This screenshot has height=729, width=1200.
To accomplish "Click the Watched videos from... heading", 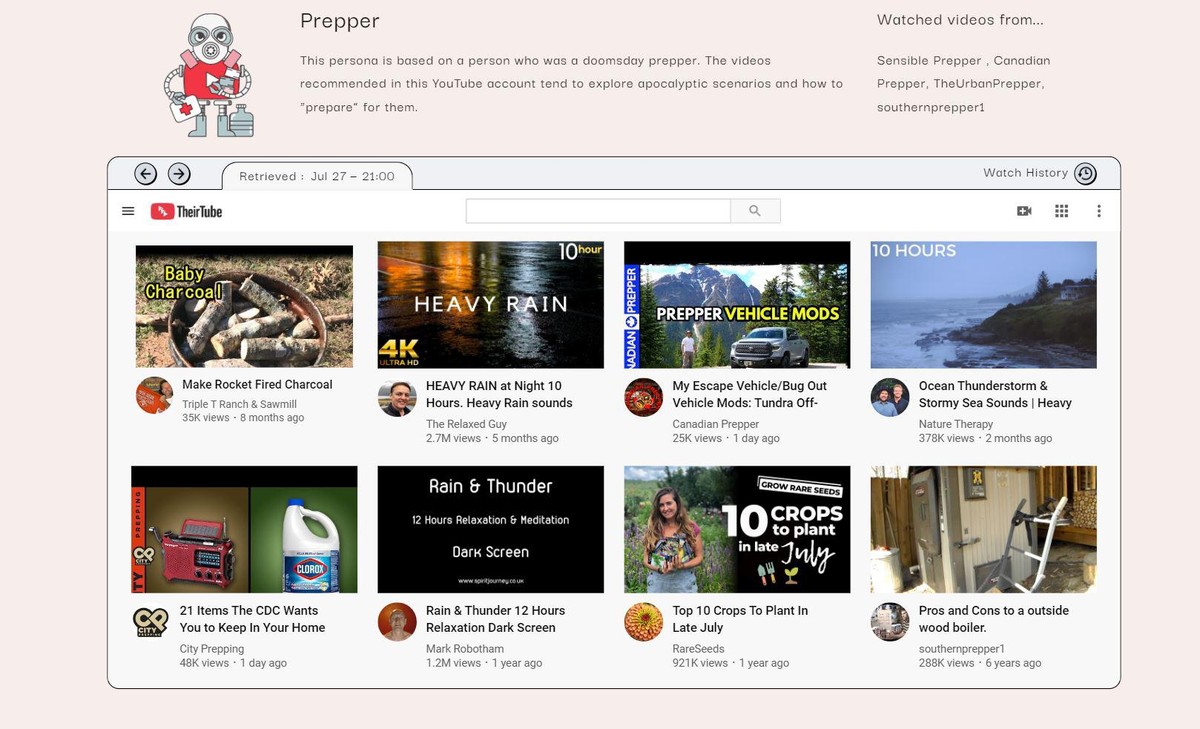I will click(960, 19).
